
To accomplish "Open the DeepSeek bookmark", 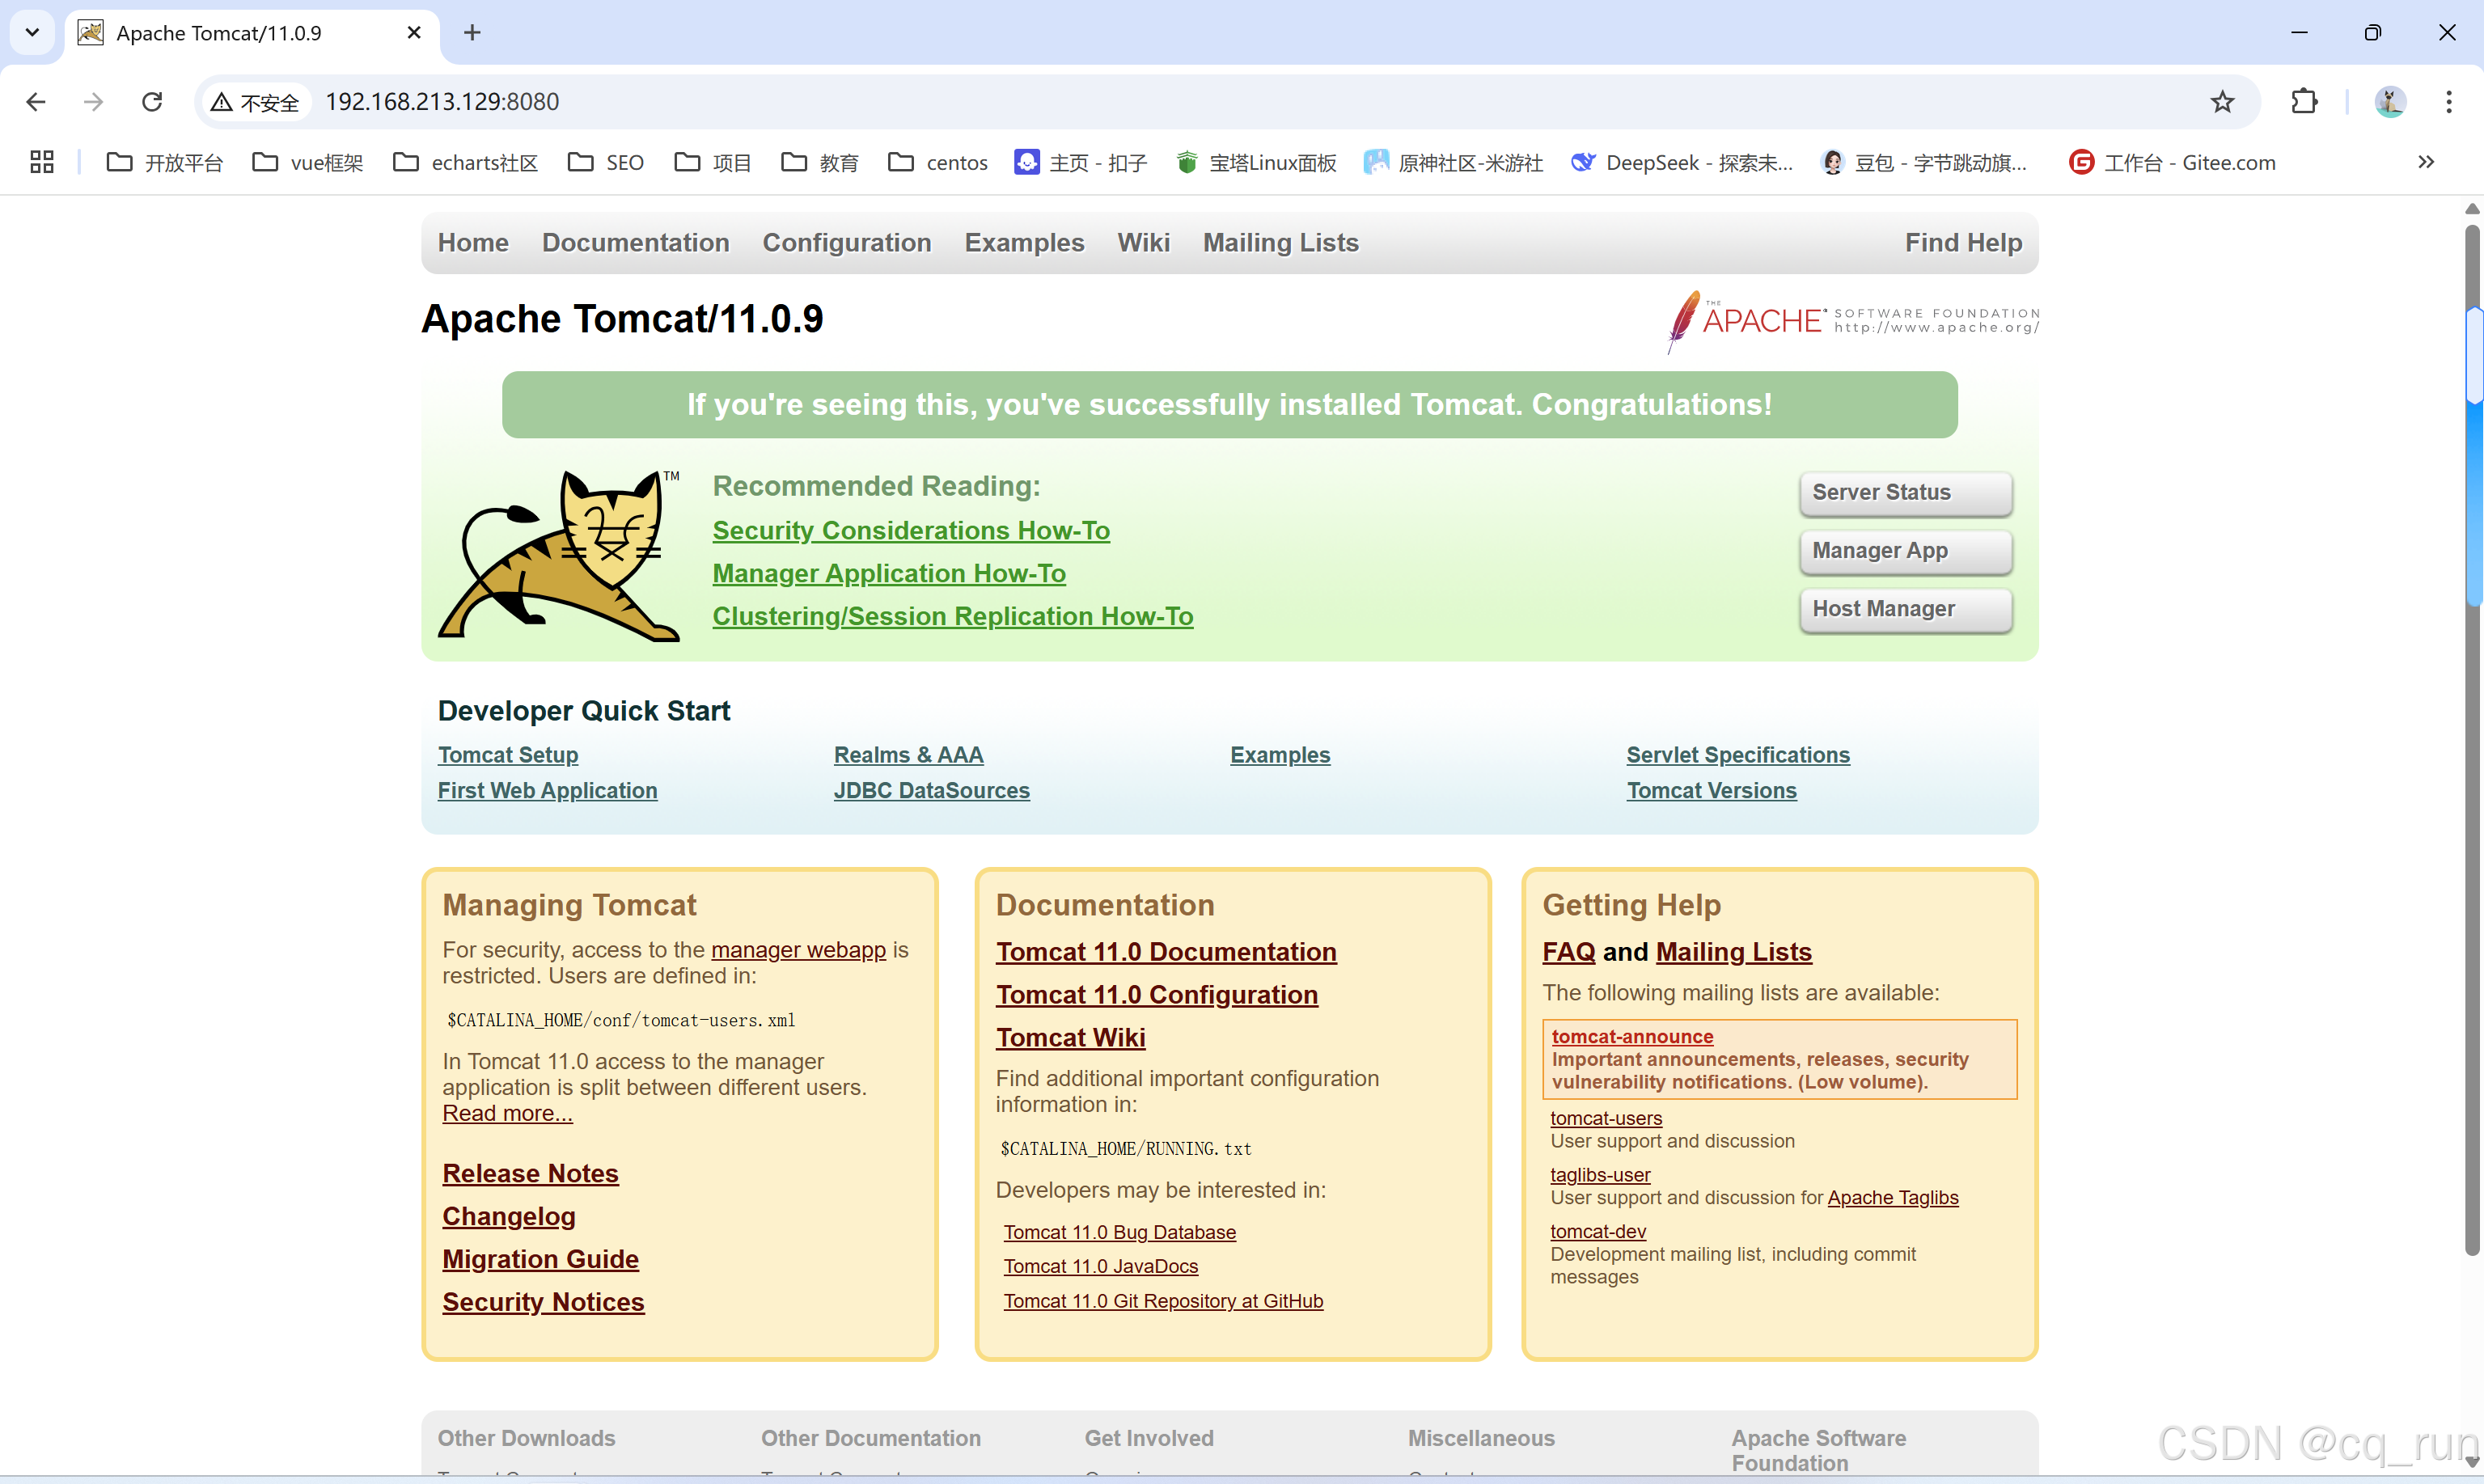I will point(1682,162).
